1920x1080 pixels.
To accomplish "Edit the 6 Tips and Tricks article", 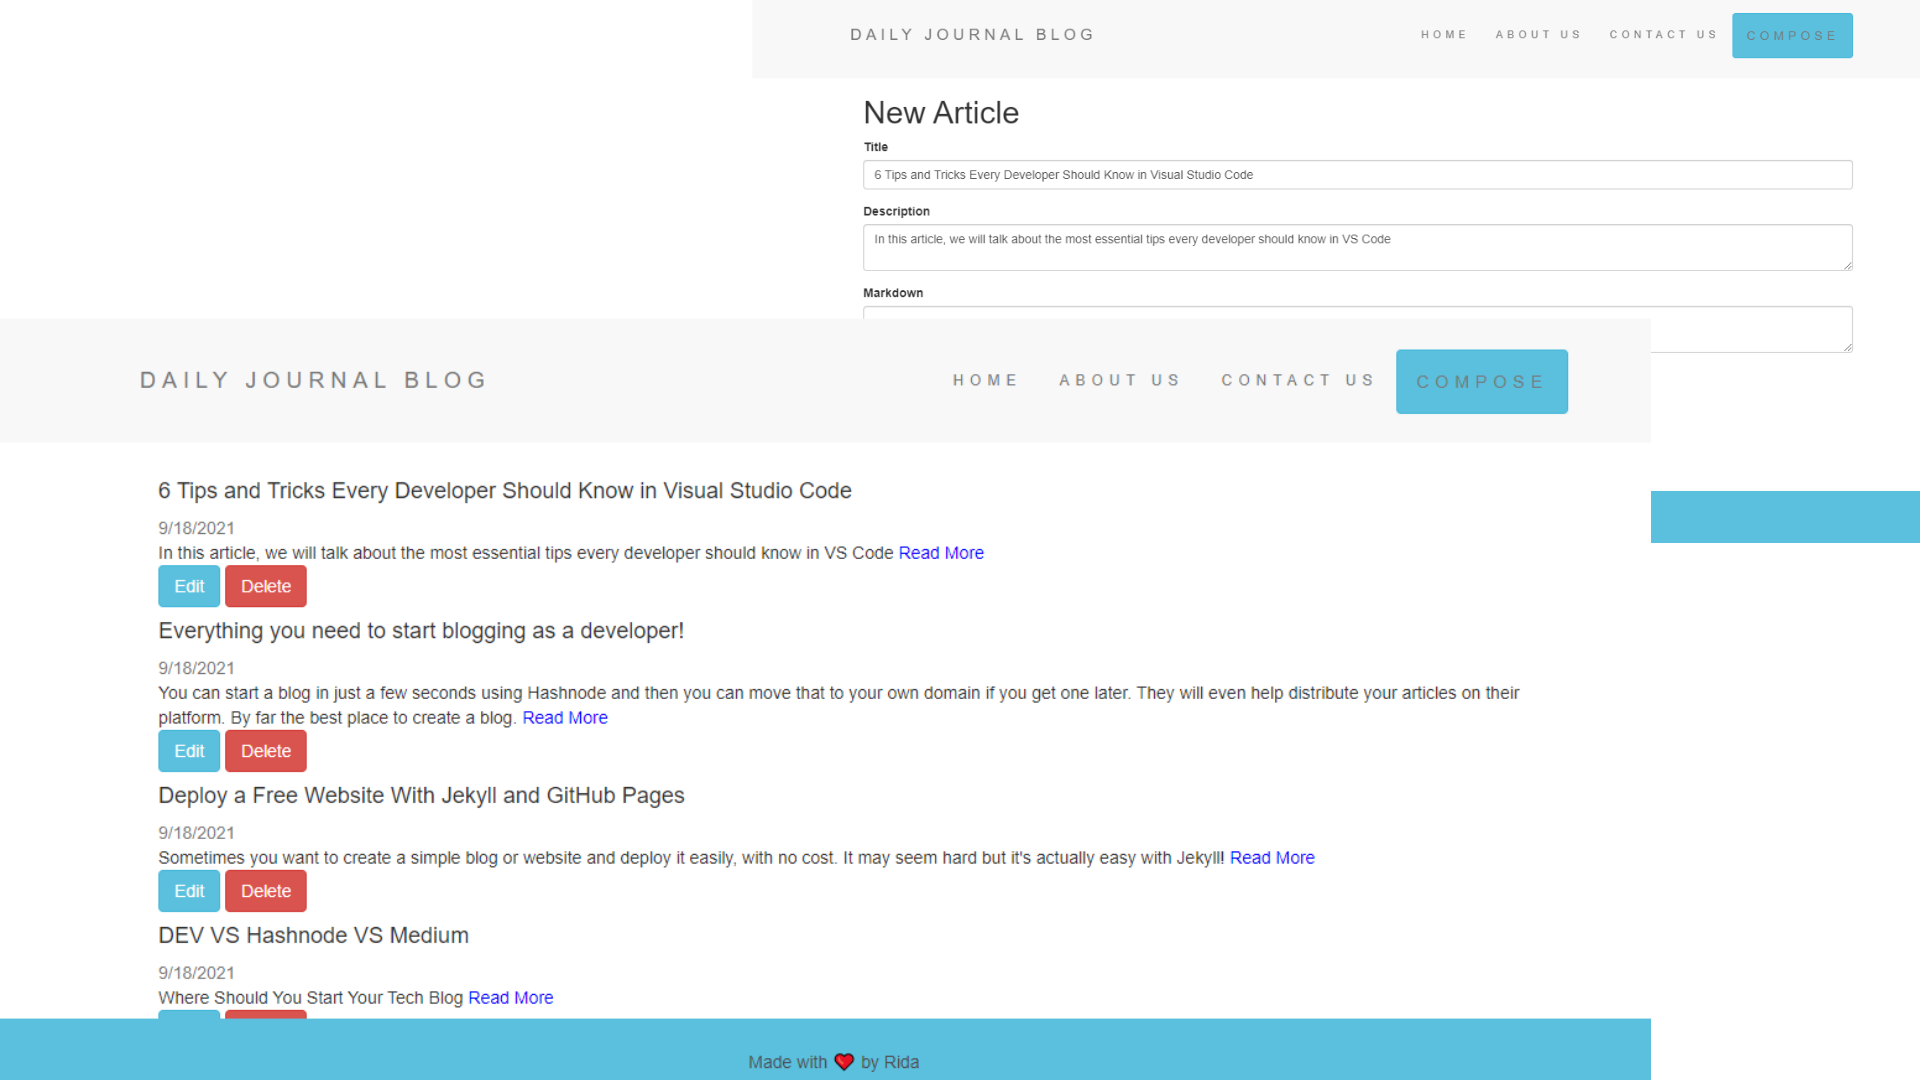I will pos(189,586).
